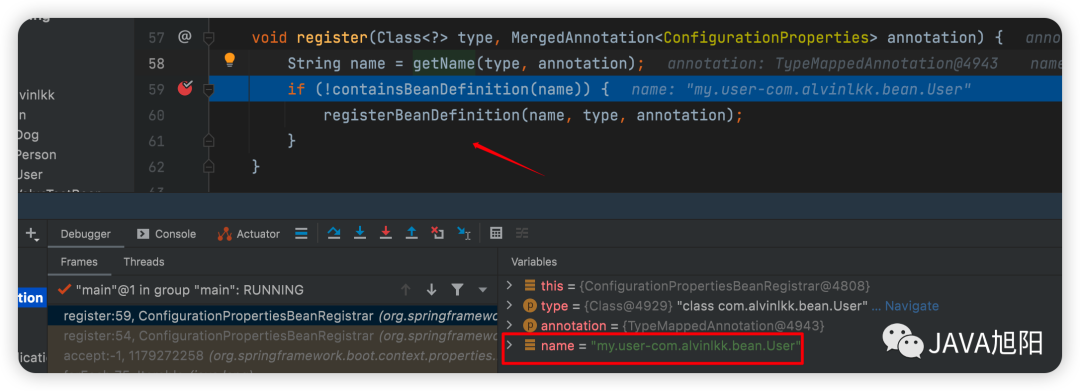Open the Actuator tab
This screenshot has height=391, width=1080.
tap(249, 234)
